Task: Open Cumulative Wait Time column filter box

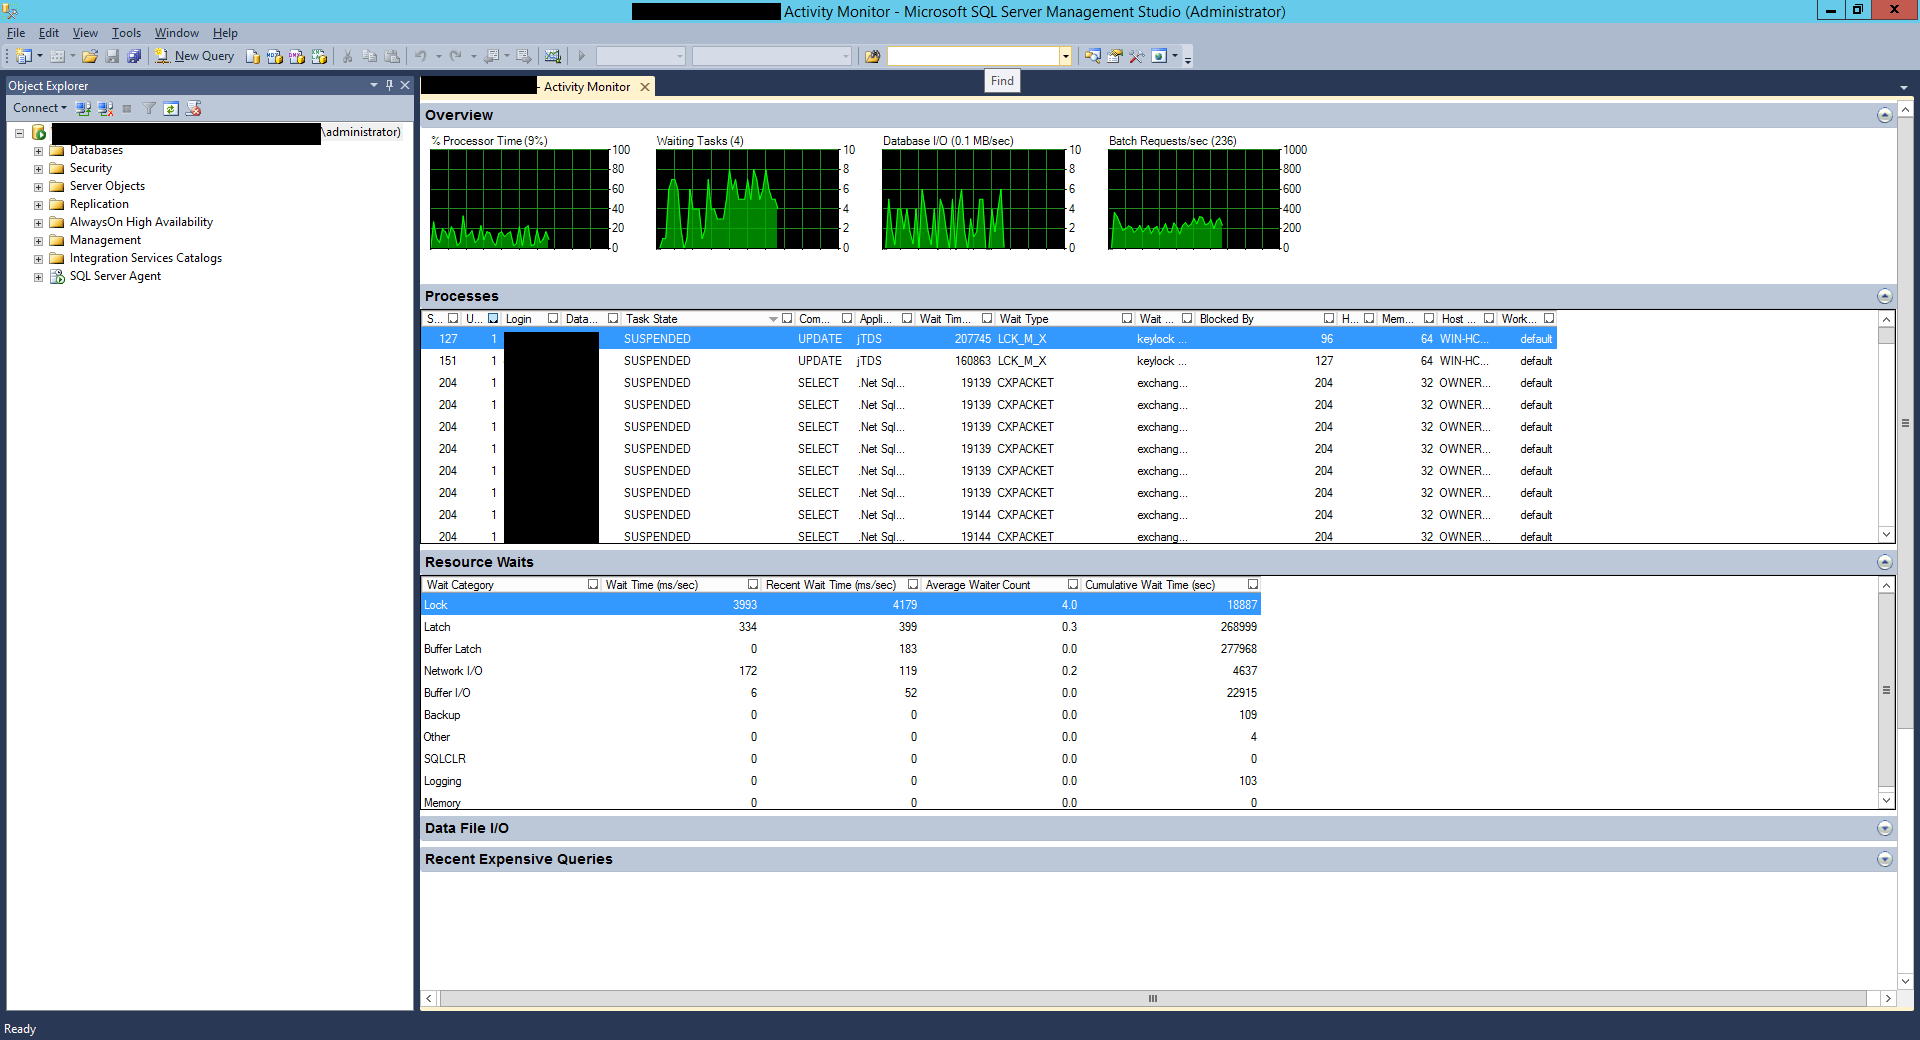Action: (x=1253, y=585)
